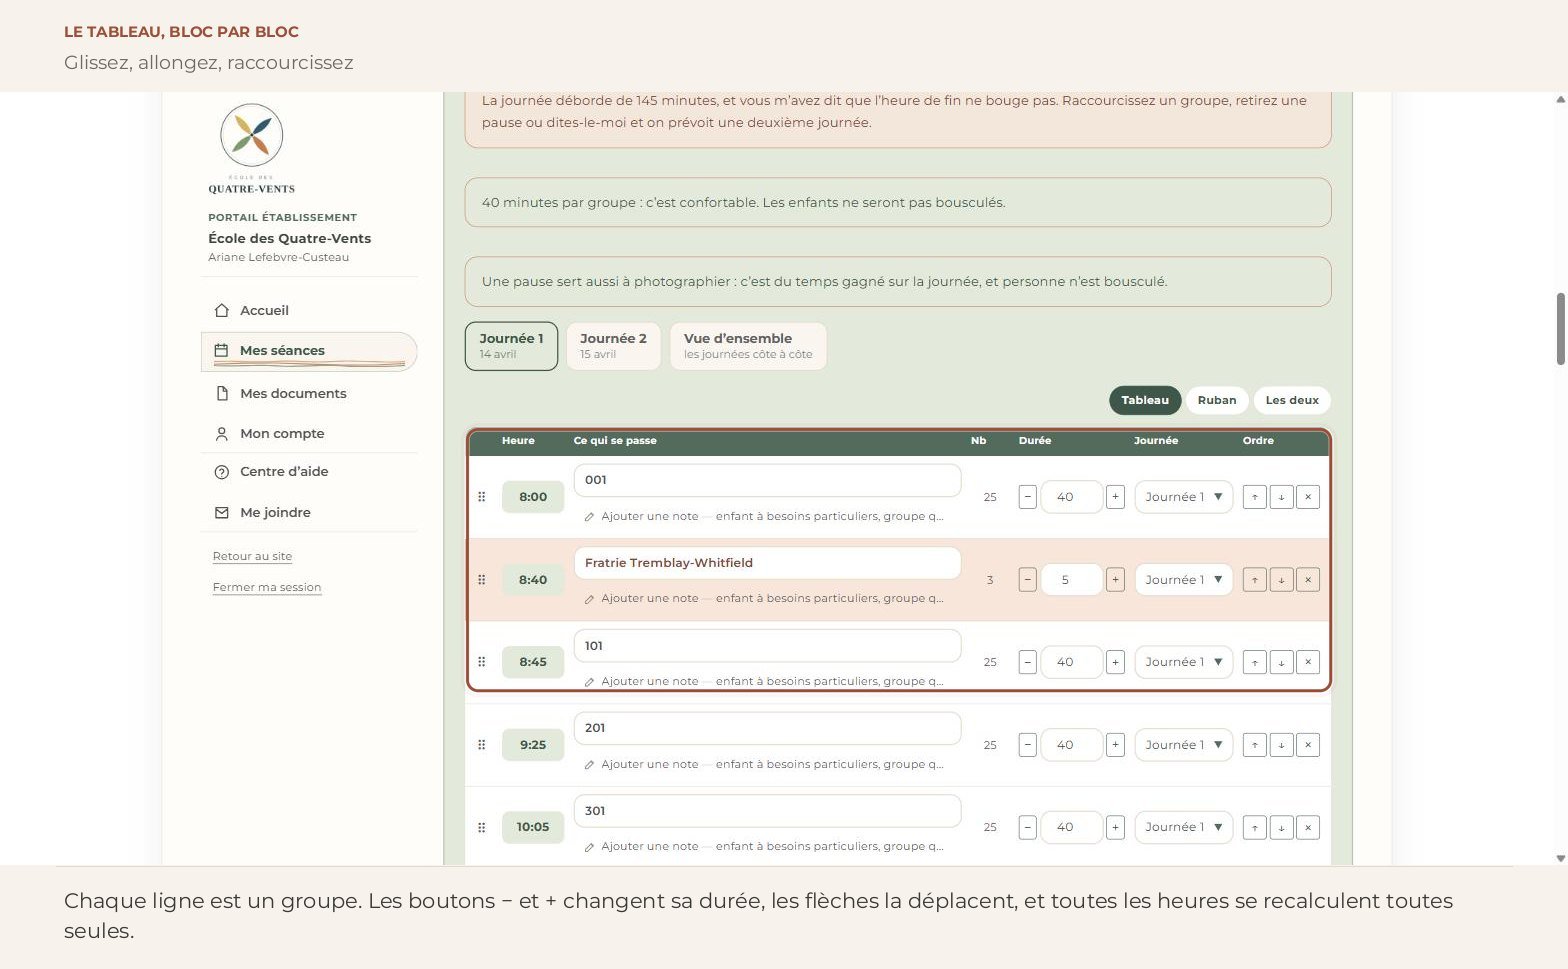
Task: Grab the drag handle of row 201
Action: point(481,745)
